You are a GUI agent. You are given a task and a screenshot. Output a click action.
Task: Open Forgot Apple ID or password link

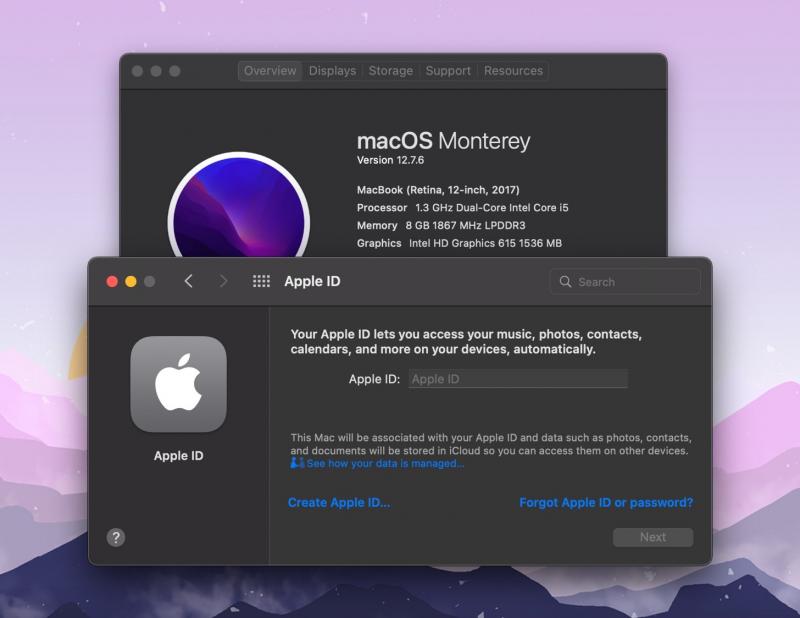pos(606,503)
